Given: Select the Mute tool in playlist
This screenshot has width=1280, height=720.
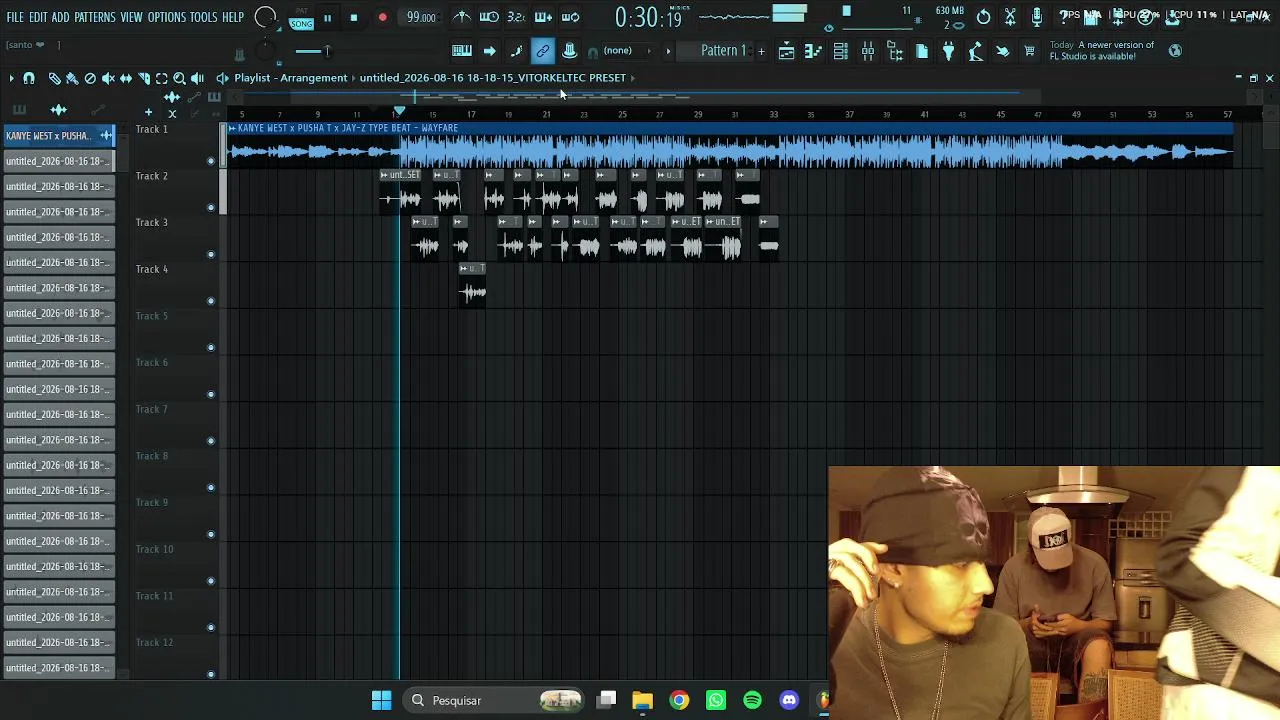Looking at the screenshot, I should tap(108, 78).
